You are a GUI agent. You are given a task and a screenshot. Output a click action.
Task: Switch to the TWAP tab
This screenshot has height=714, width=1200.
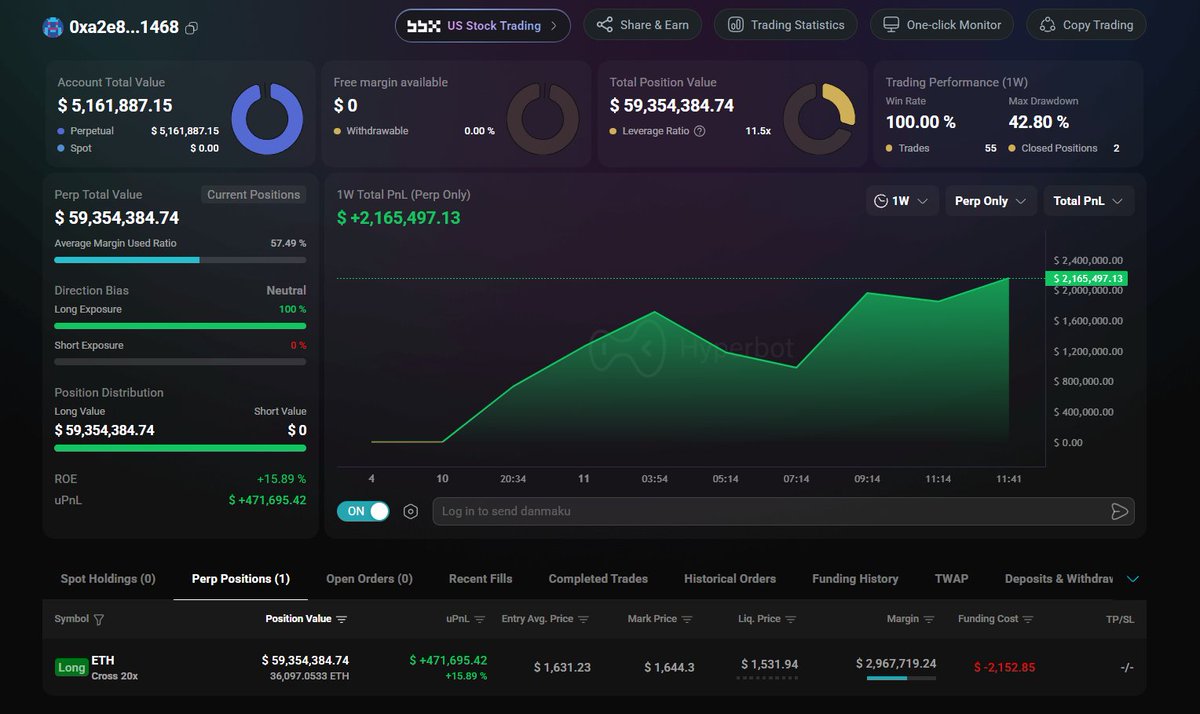(x=951, y=579)
